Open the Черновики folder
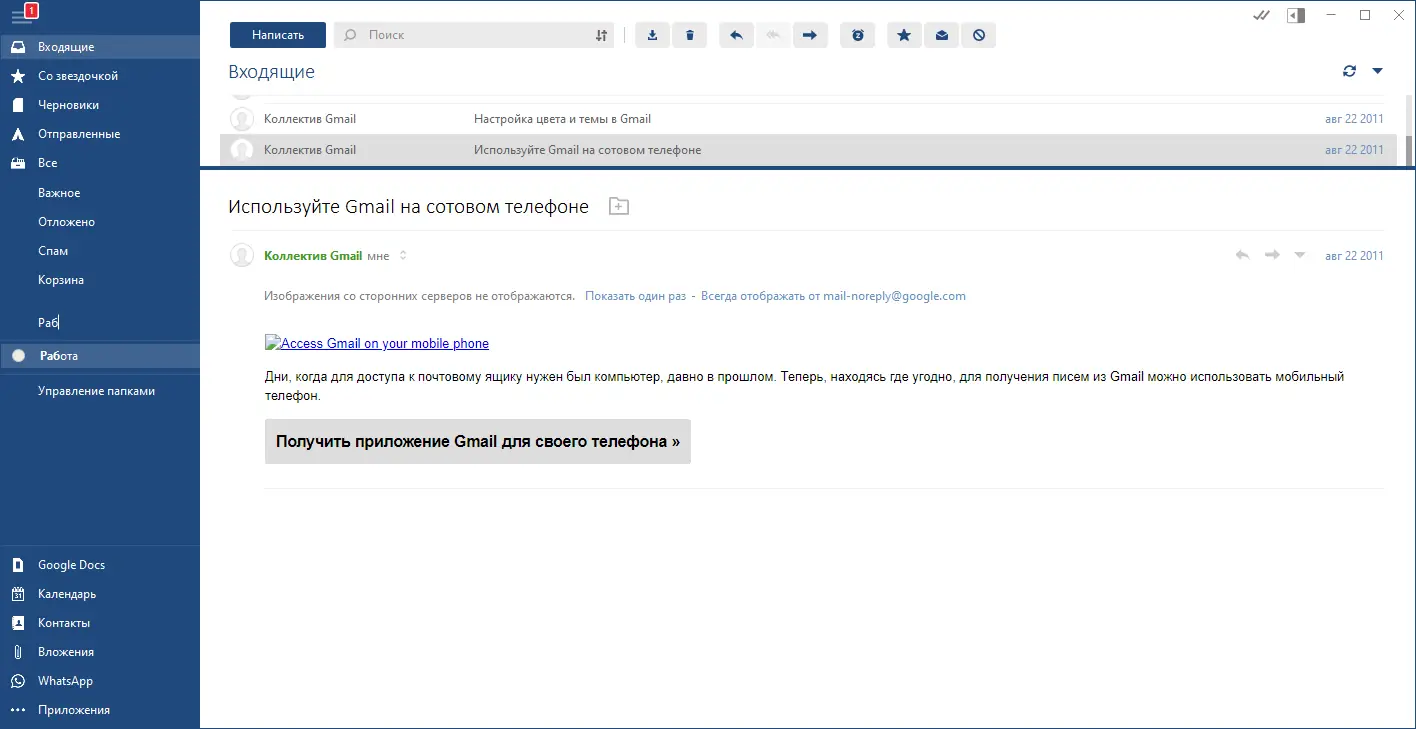 pyautogui.click(x=100, y=105)
